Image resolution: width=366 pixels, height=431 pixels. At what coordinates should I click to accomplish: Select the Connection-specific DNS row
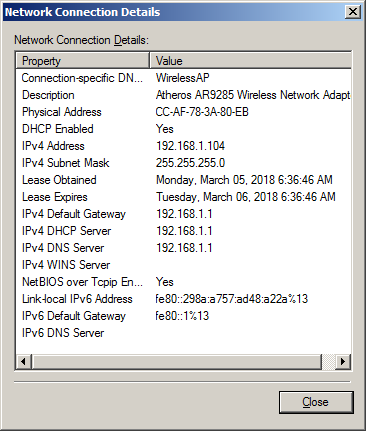[183, 78]
